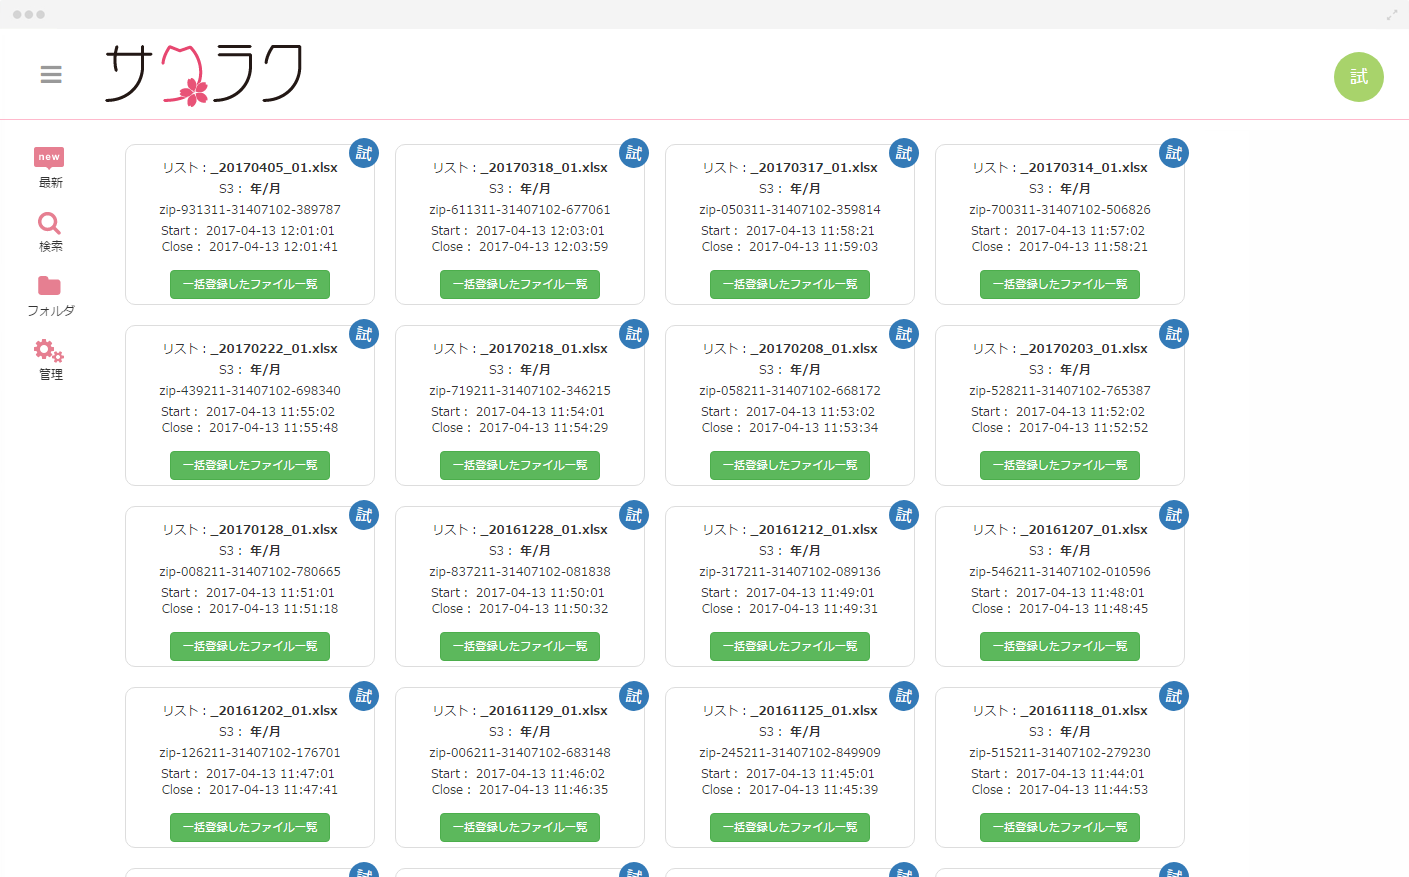Click zip-611311-31407102-677061 text
This screenshot has width=1409, height=877.
coord(520,210)
